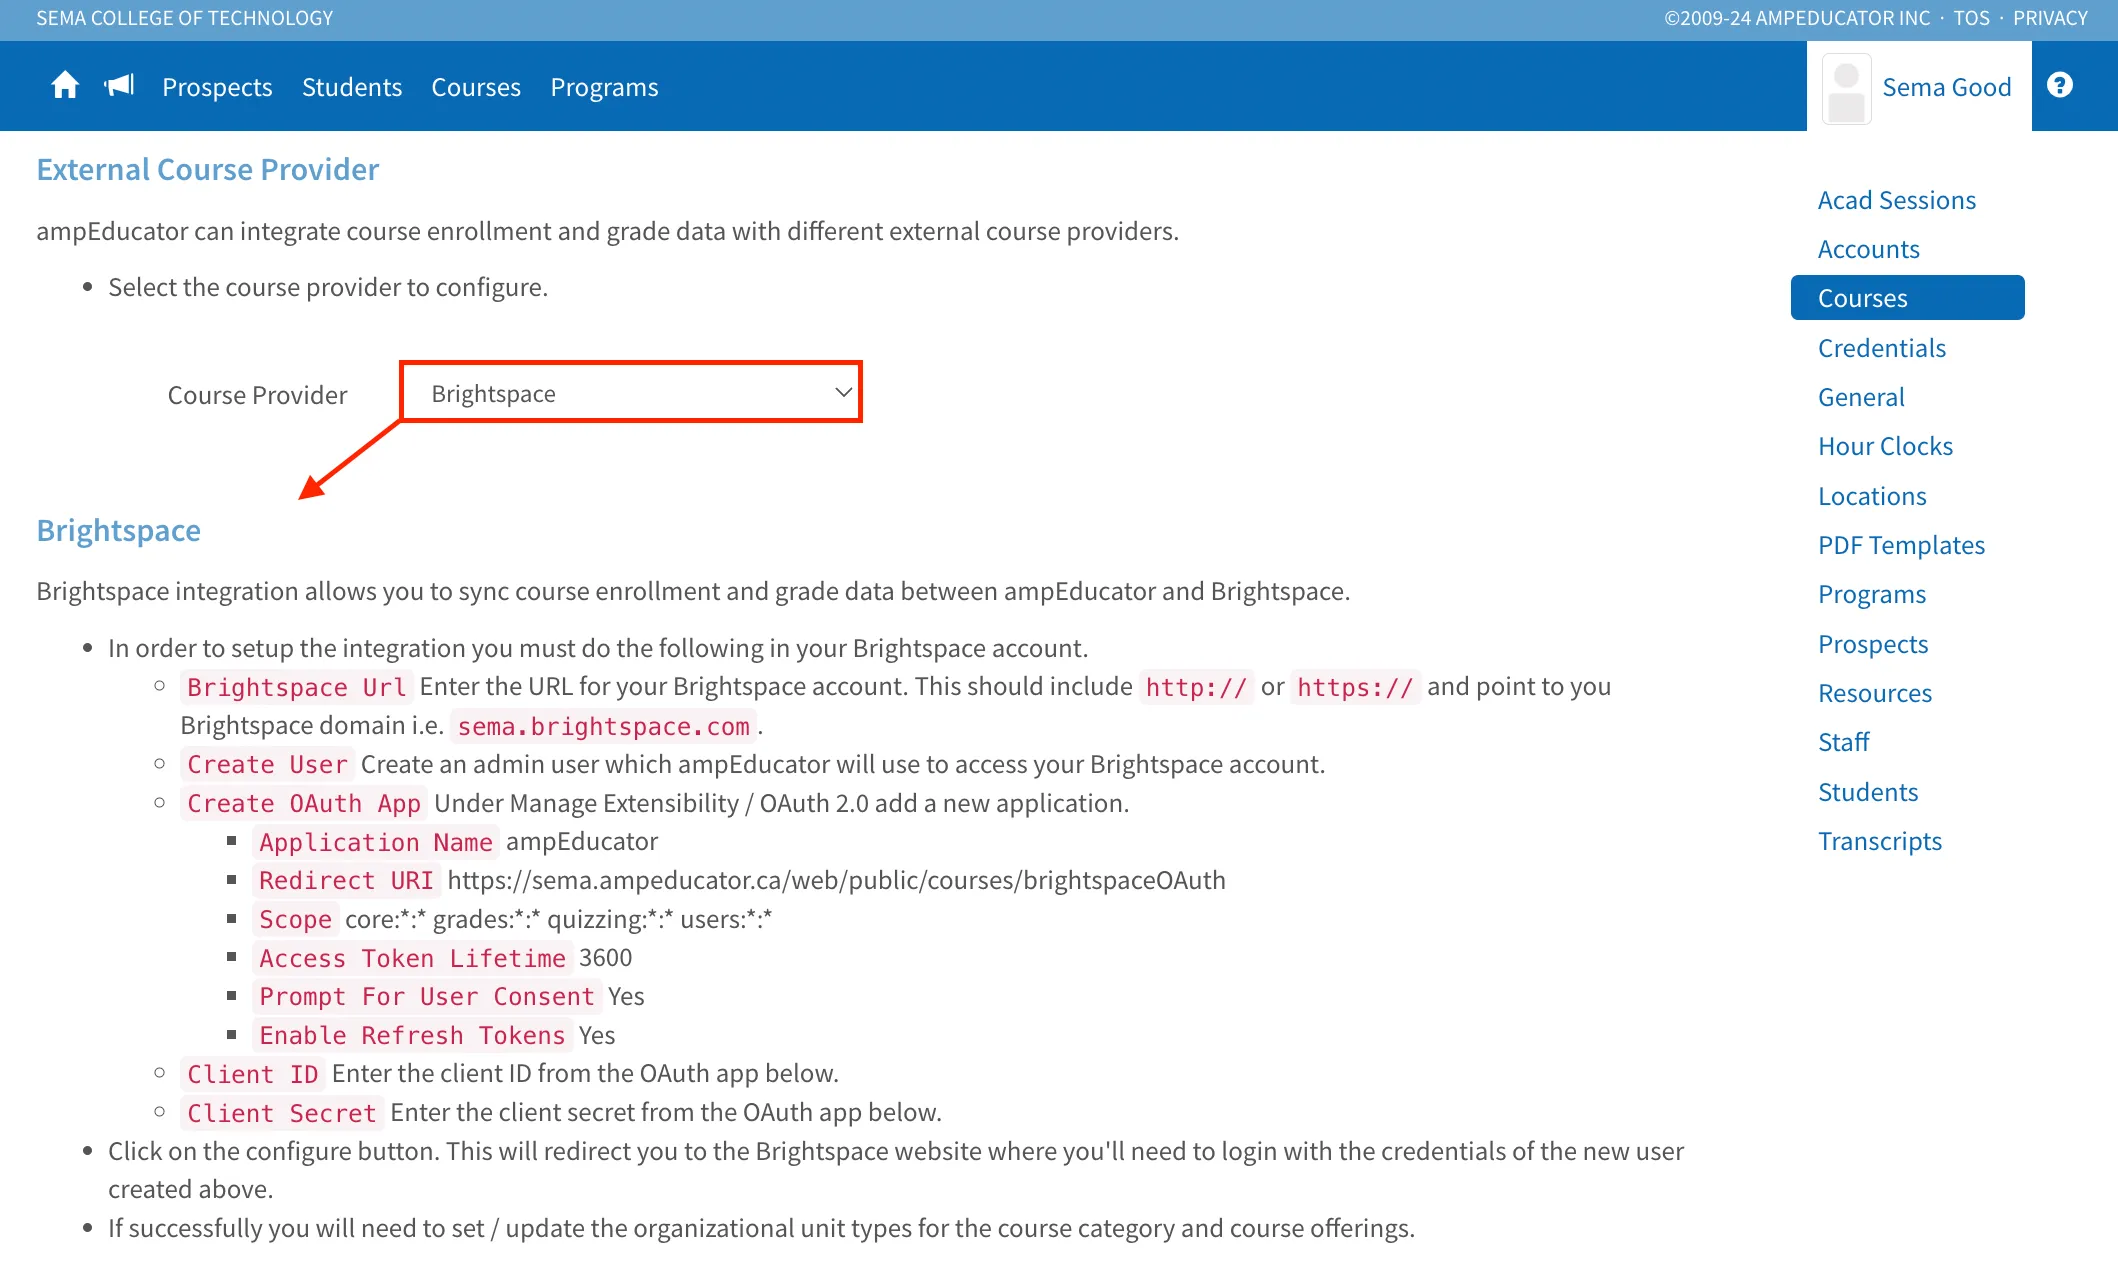Open Courses in the top navigation
The image size is (2118, 1264).
tap(476, 87)
